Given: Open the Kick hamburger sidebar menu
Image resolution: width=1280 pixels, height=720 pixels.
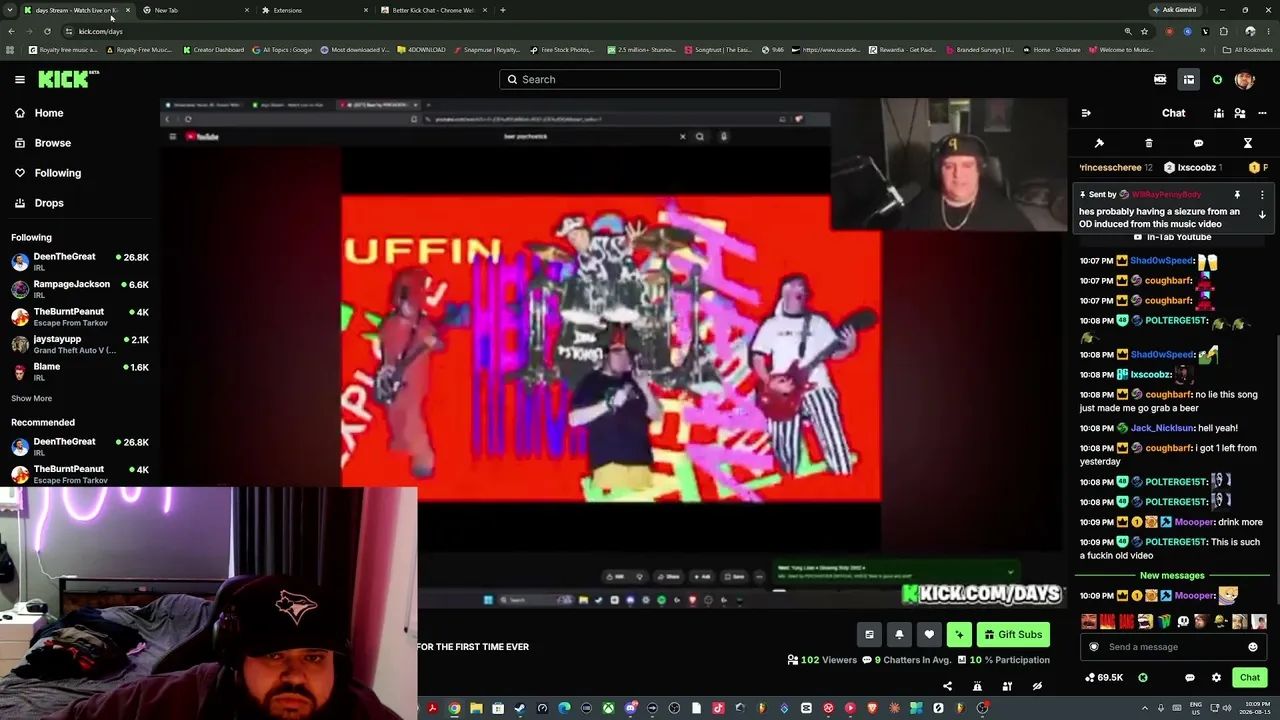Looking at the screenshot, I should pos(19,79).
